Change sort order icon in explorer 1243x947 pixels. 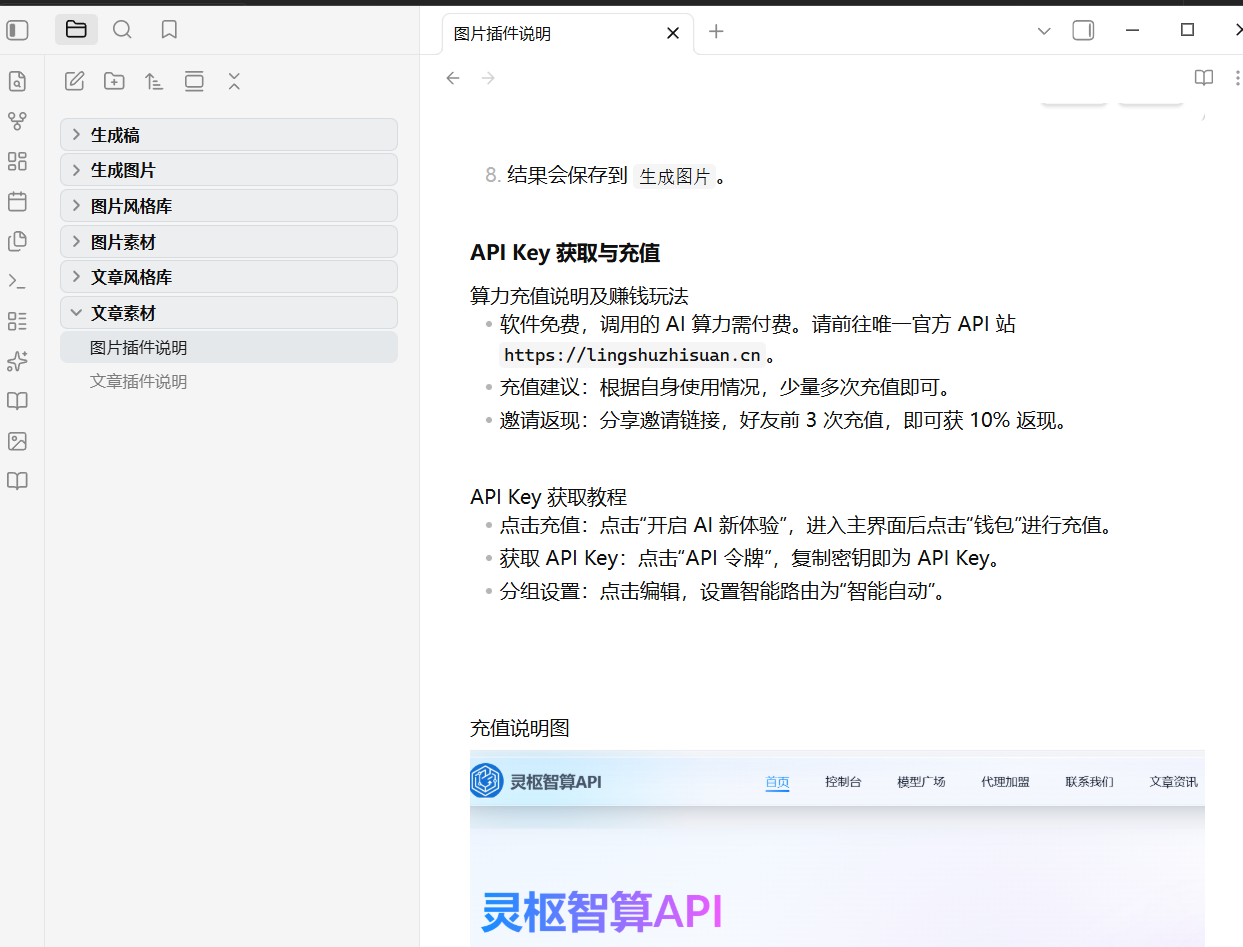pyautogui.click(x=154, y=82)
